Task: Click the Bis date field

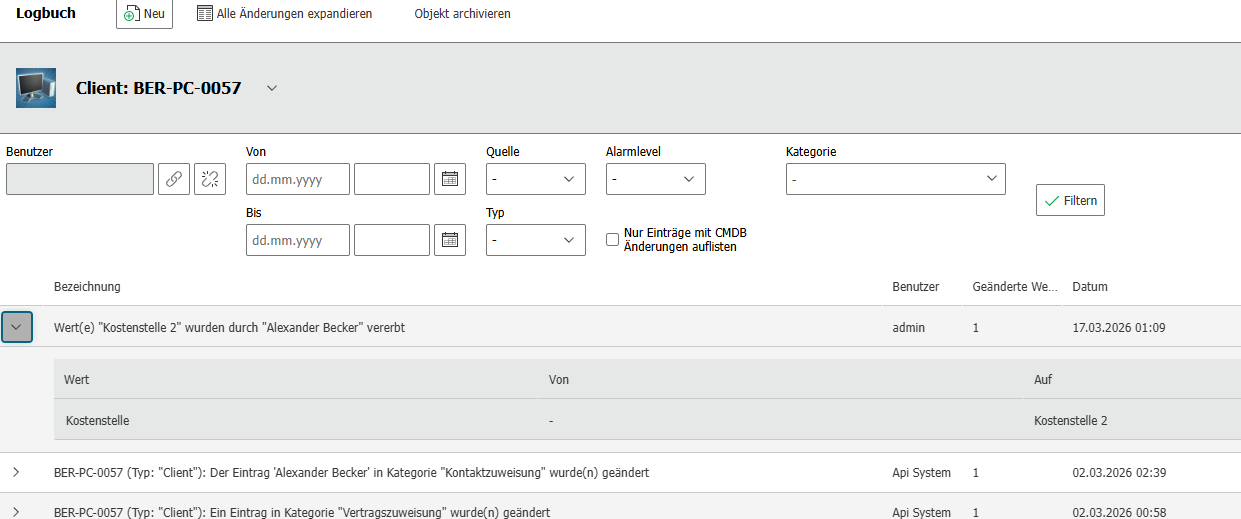Action: coord(298,240)
